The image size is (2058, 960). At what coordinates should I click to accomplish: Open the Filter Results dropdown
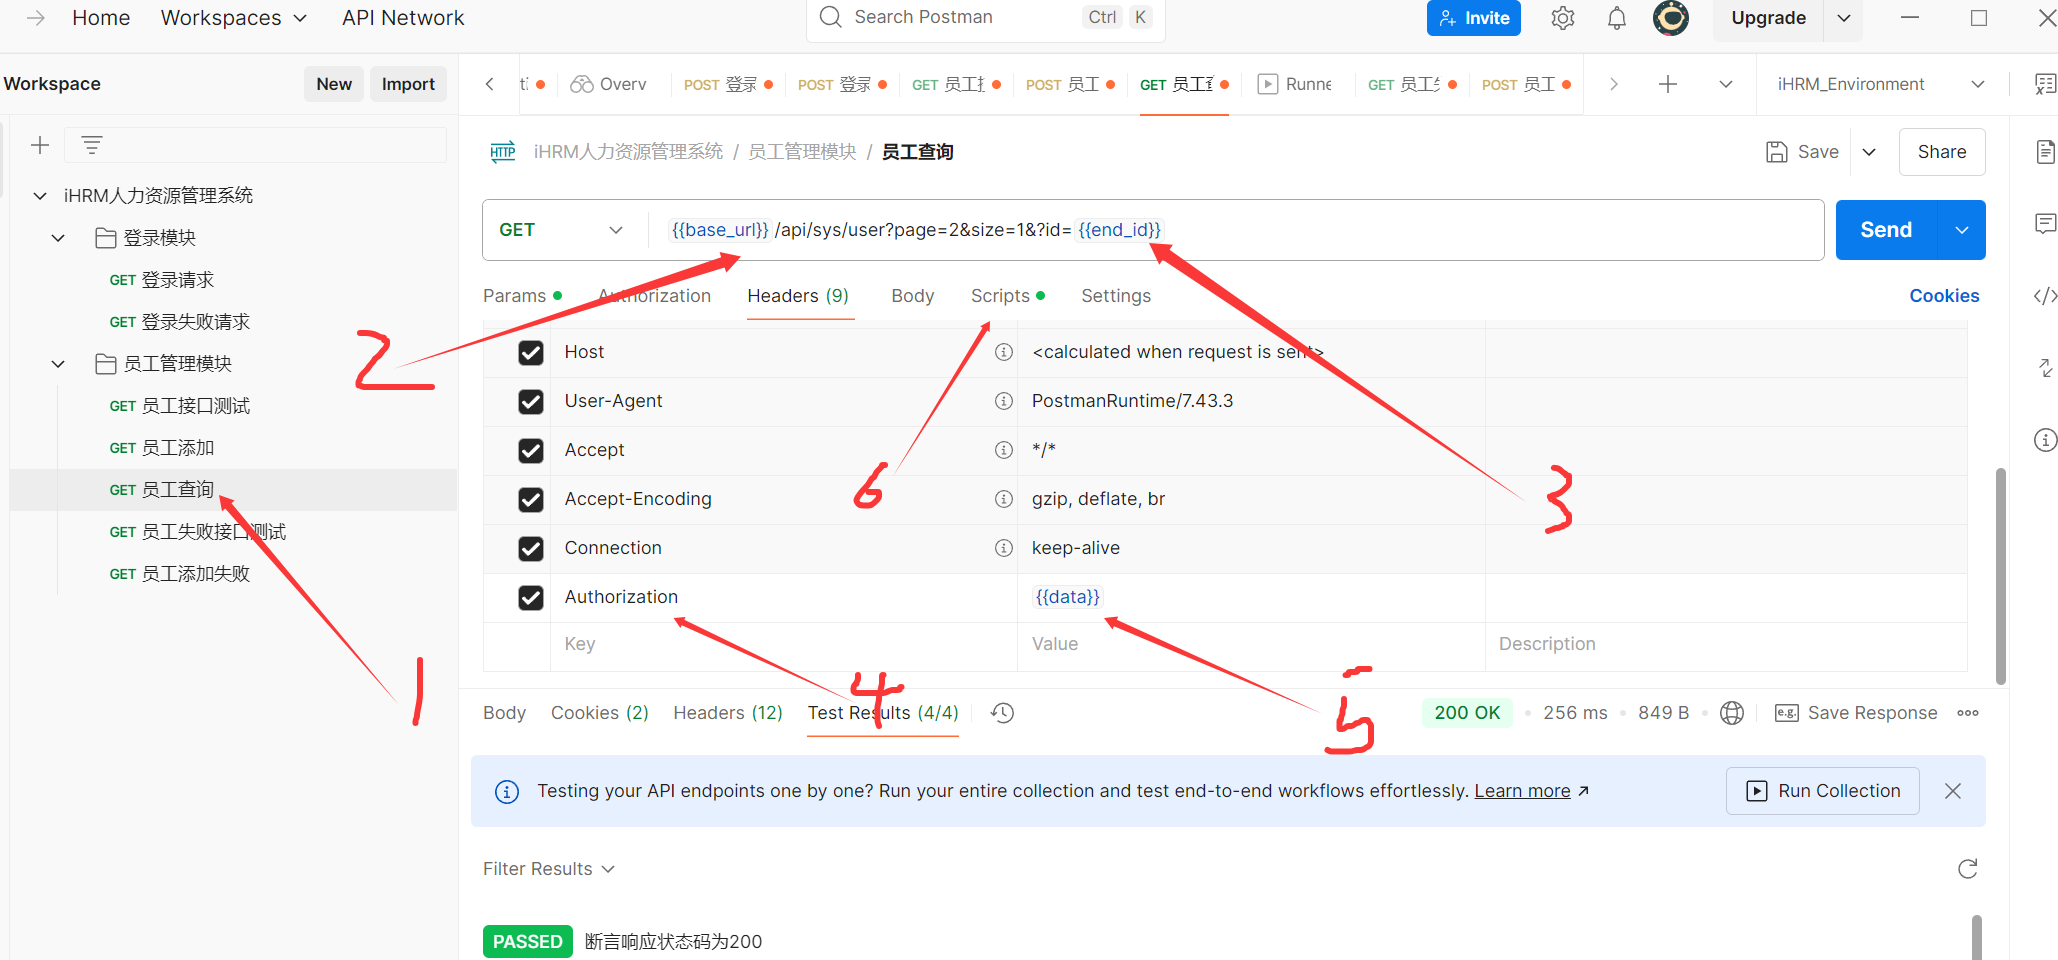[549, 869]
